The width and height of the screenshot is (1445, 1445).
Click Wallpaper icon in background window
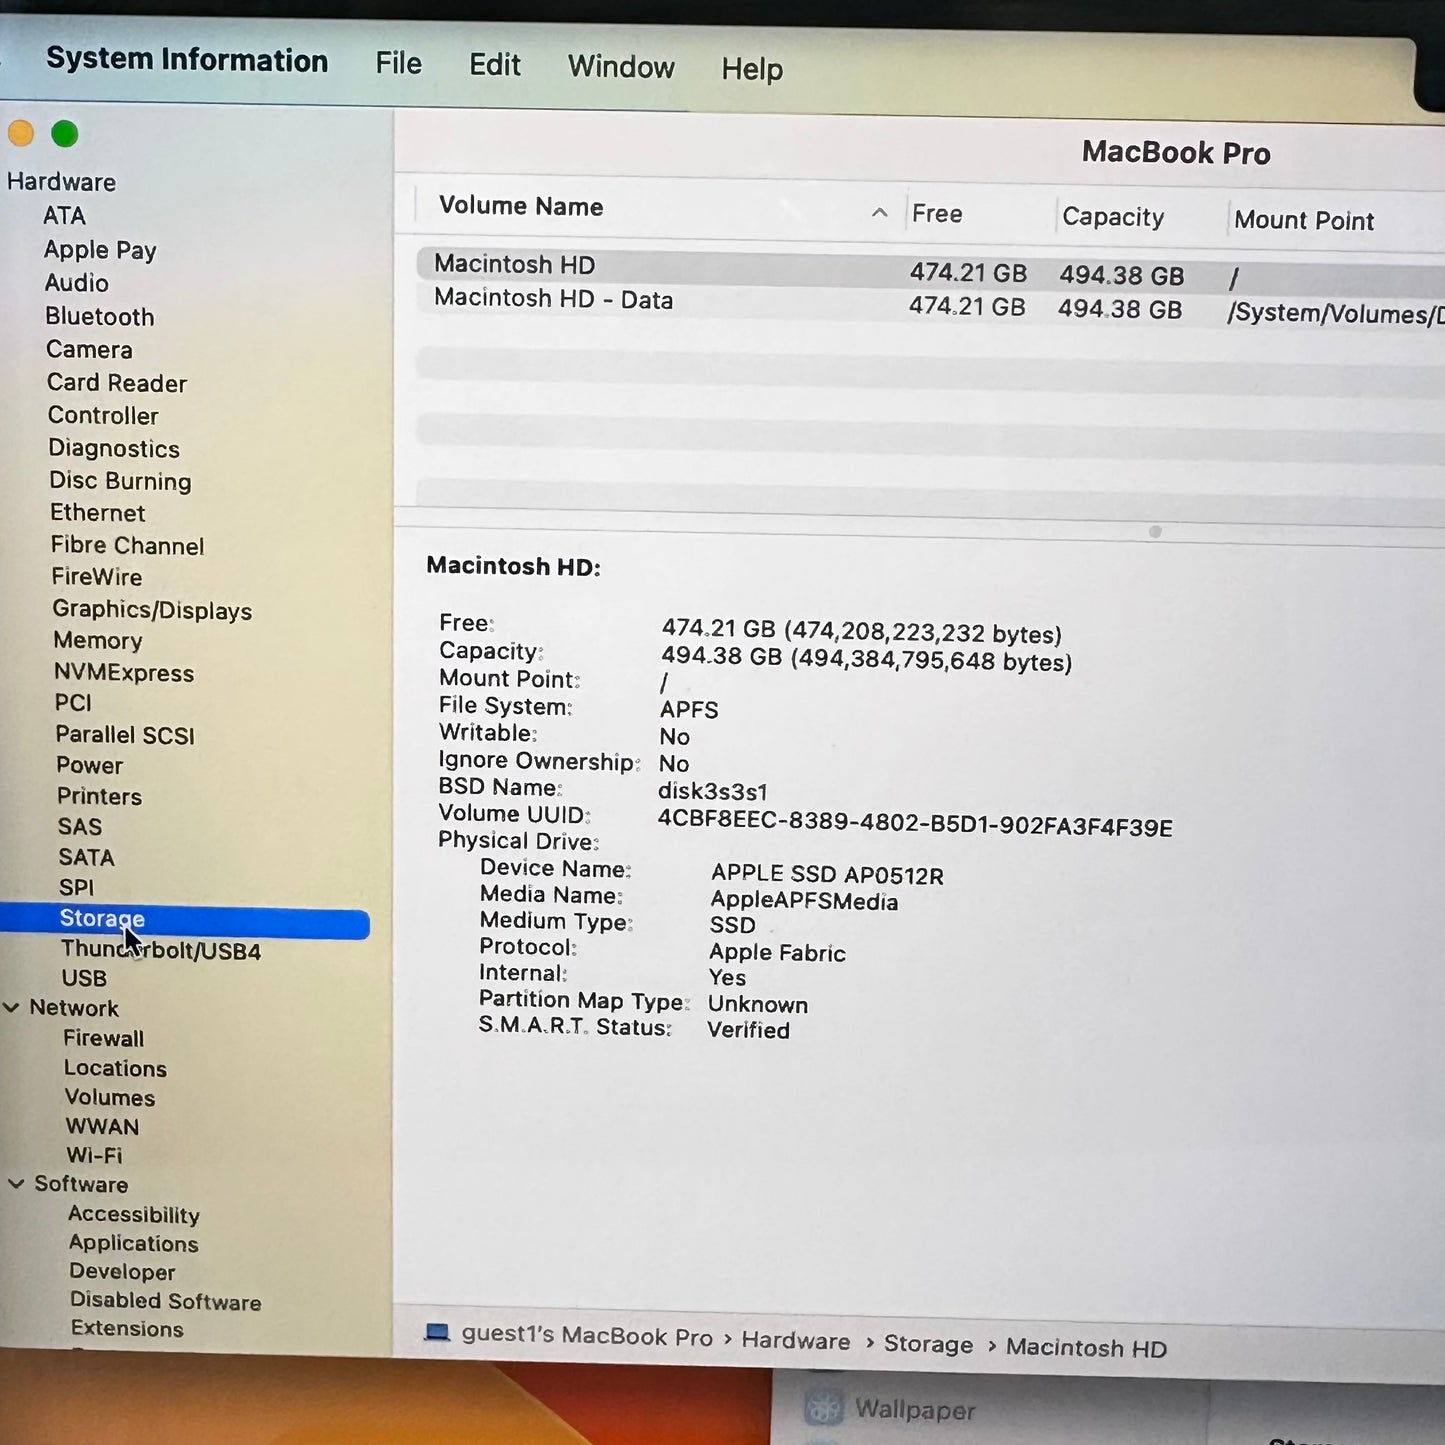pos(824,1407)
